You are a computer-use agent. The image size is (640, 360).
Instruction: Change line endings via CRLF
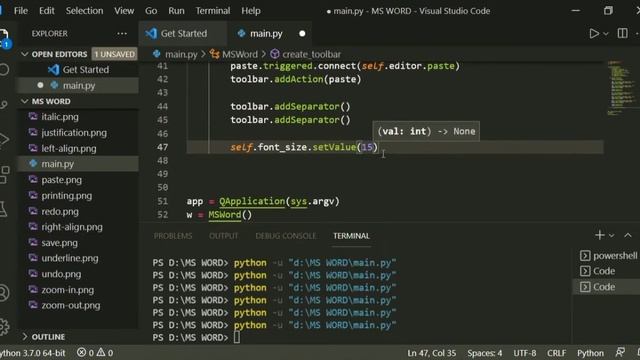[556, 353]
